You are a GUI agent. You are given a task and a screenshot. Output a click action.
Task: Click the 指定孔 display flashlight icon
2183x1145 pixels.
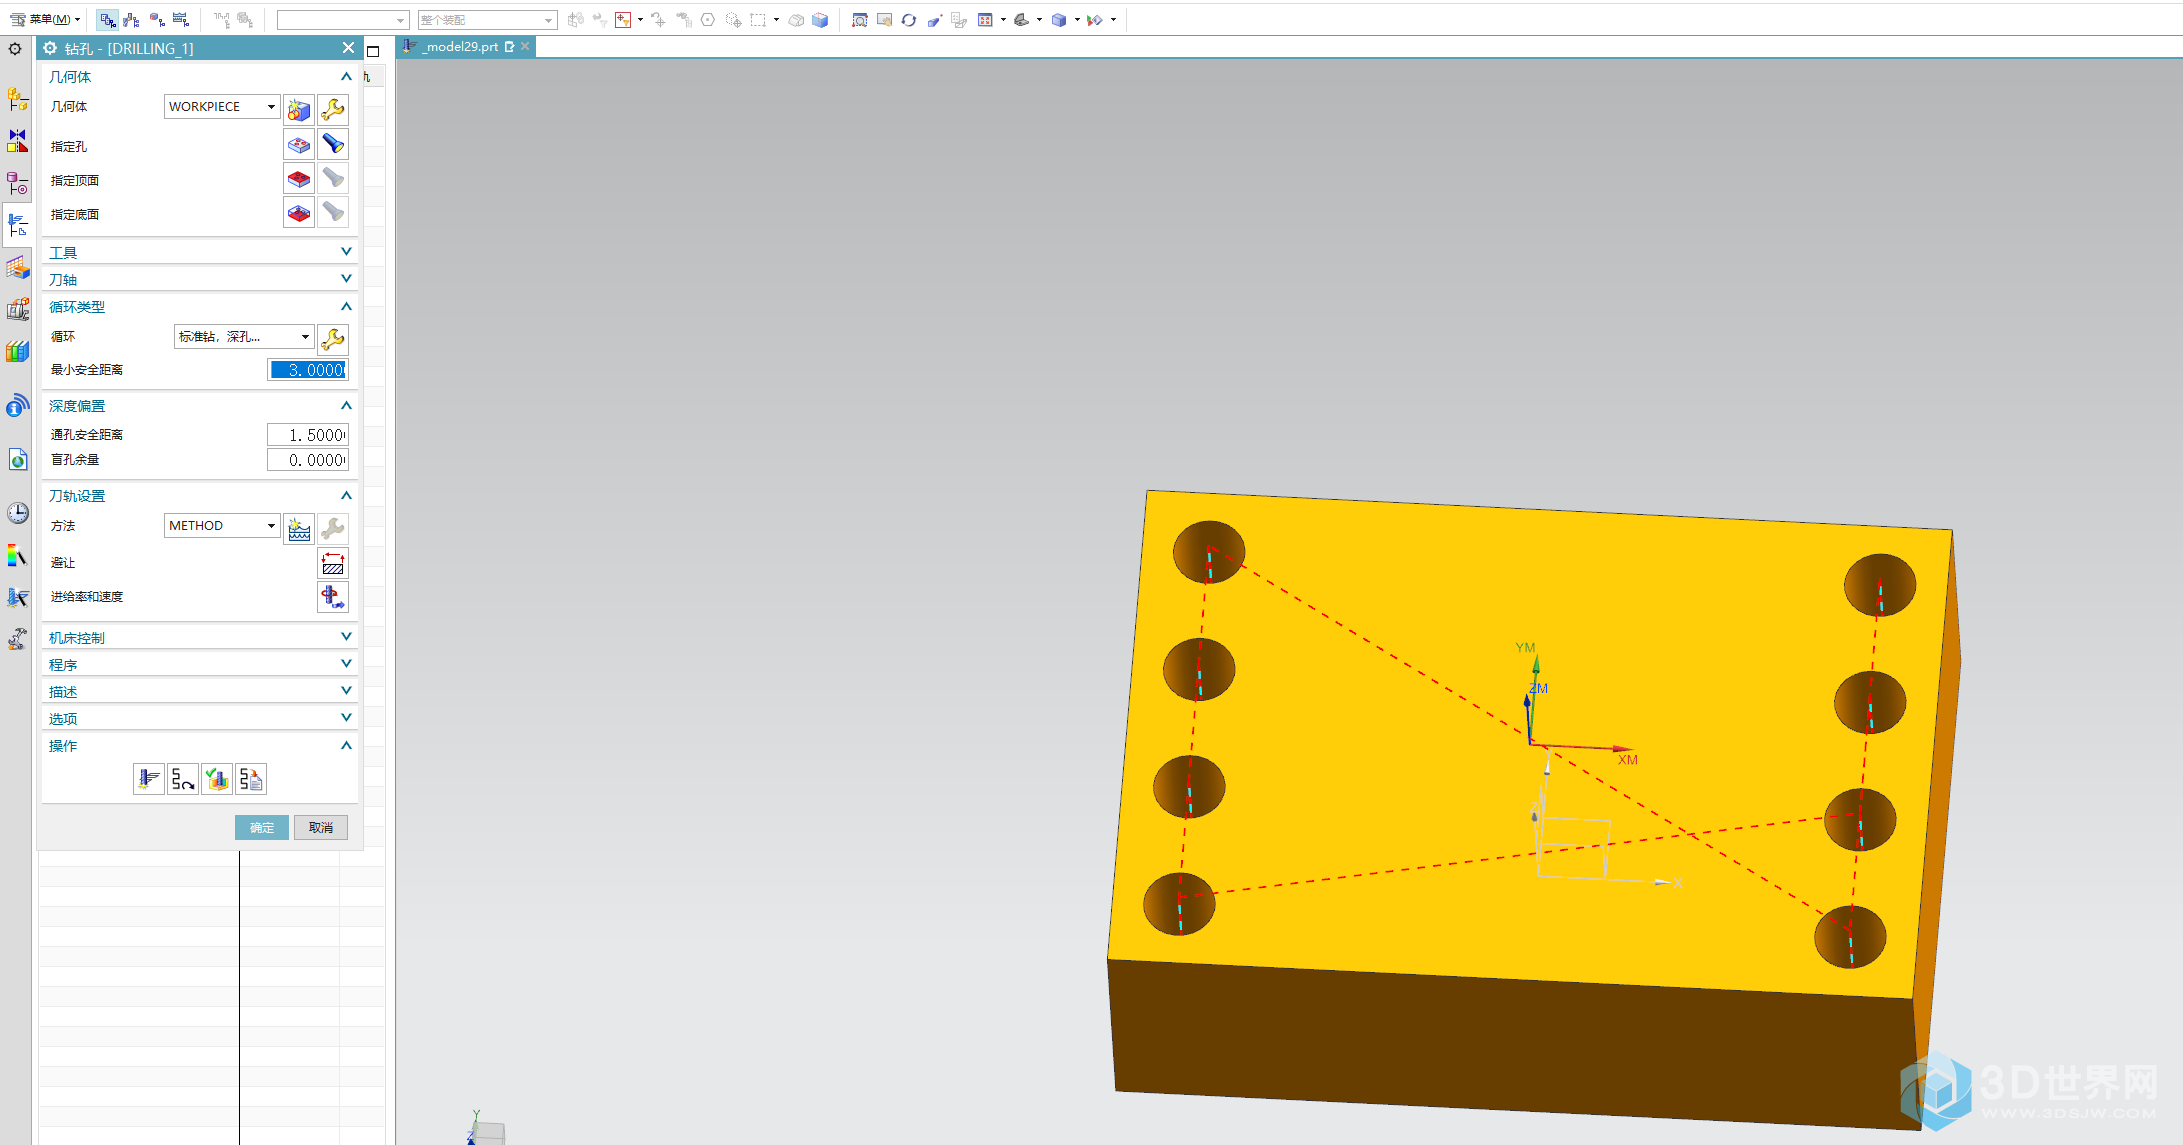pyautogui.click(x=333, y=145)
